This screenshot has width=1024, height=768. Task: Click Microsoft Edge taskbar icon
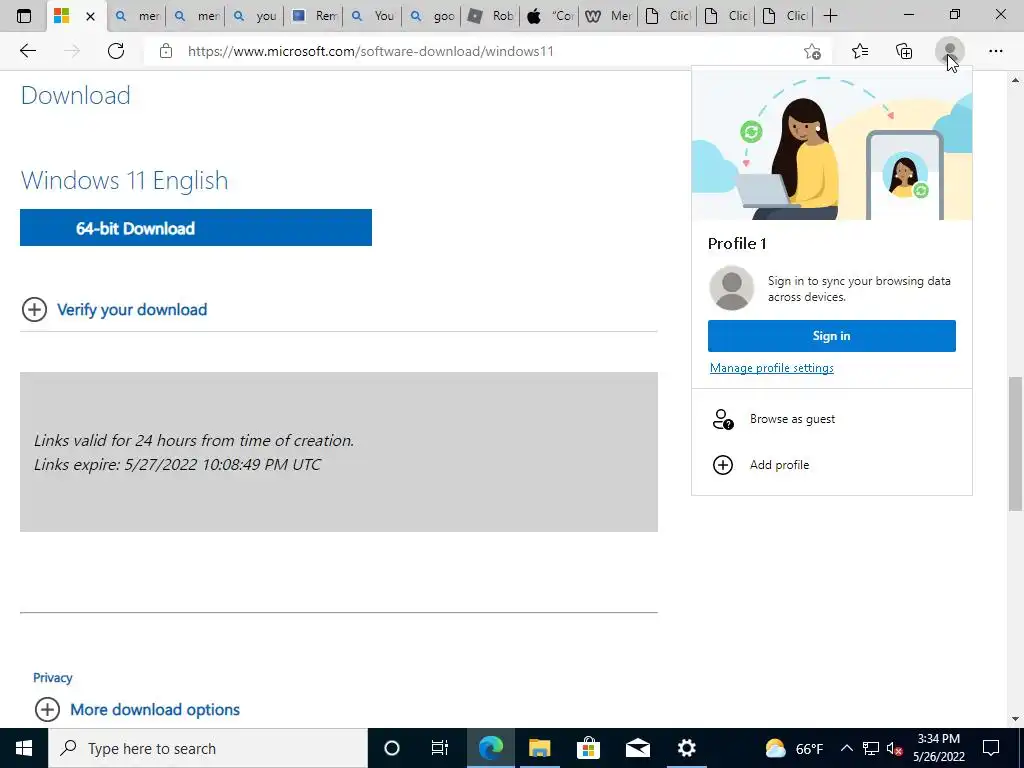[x=490, y=748]
